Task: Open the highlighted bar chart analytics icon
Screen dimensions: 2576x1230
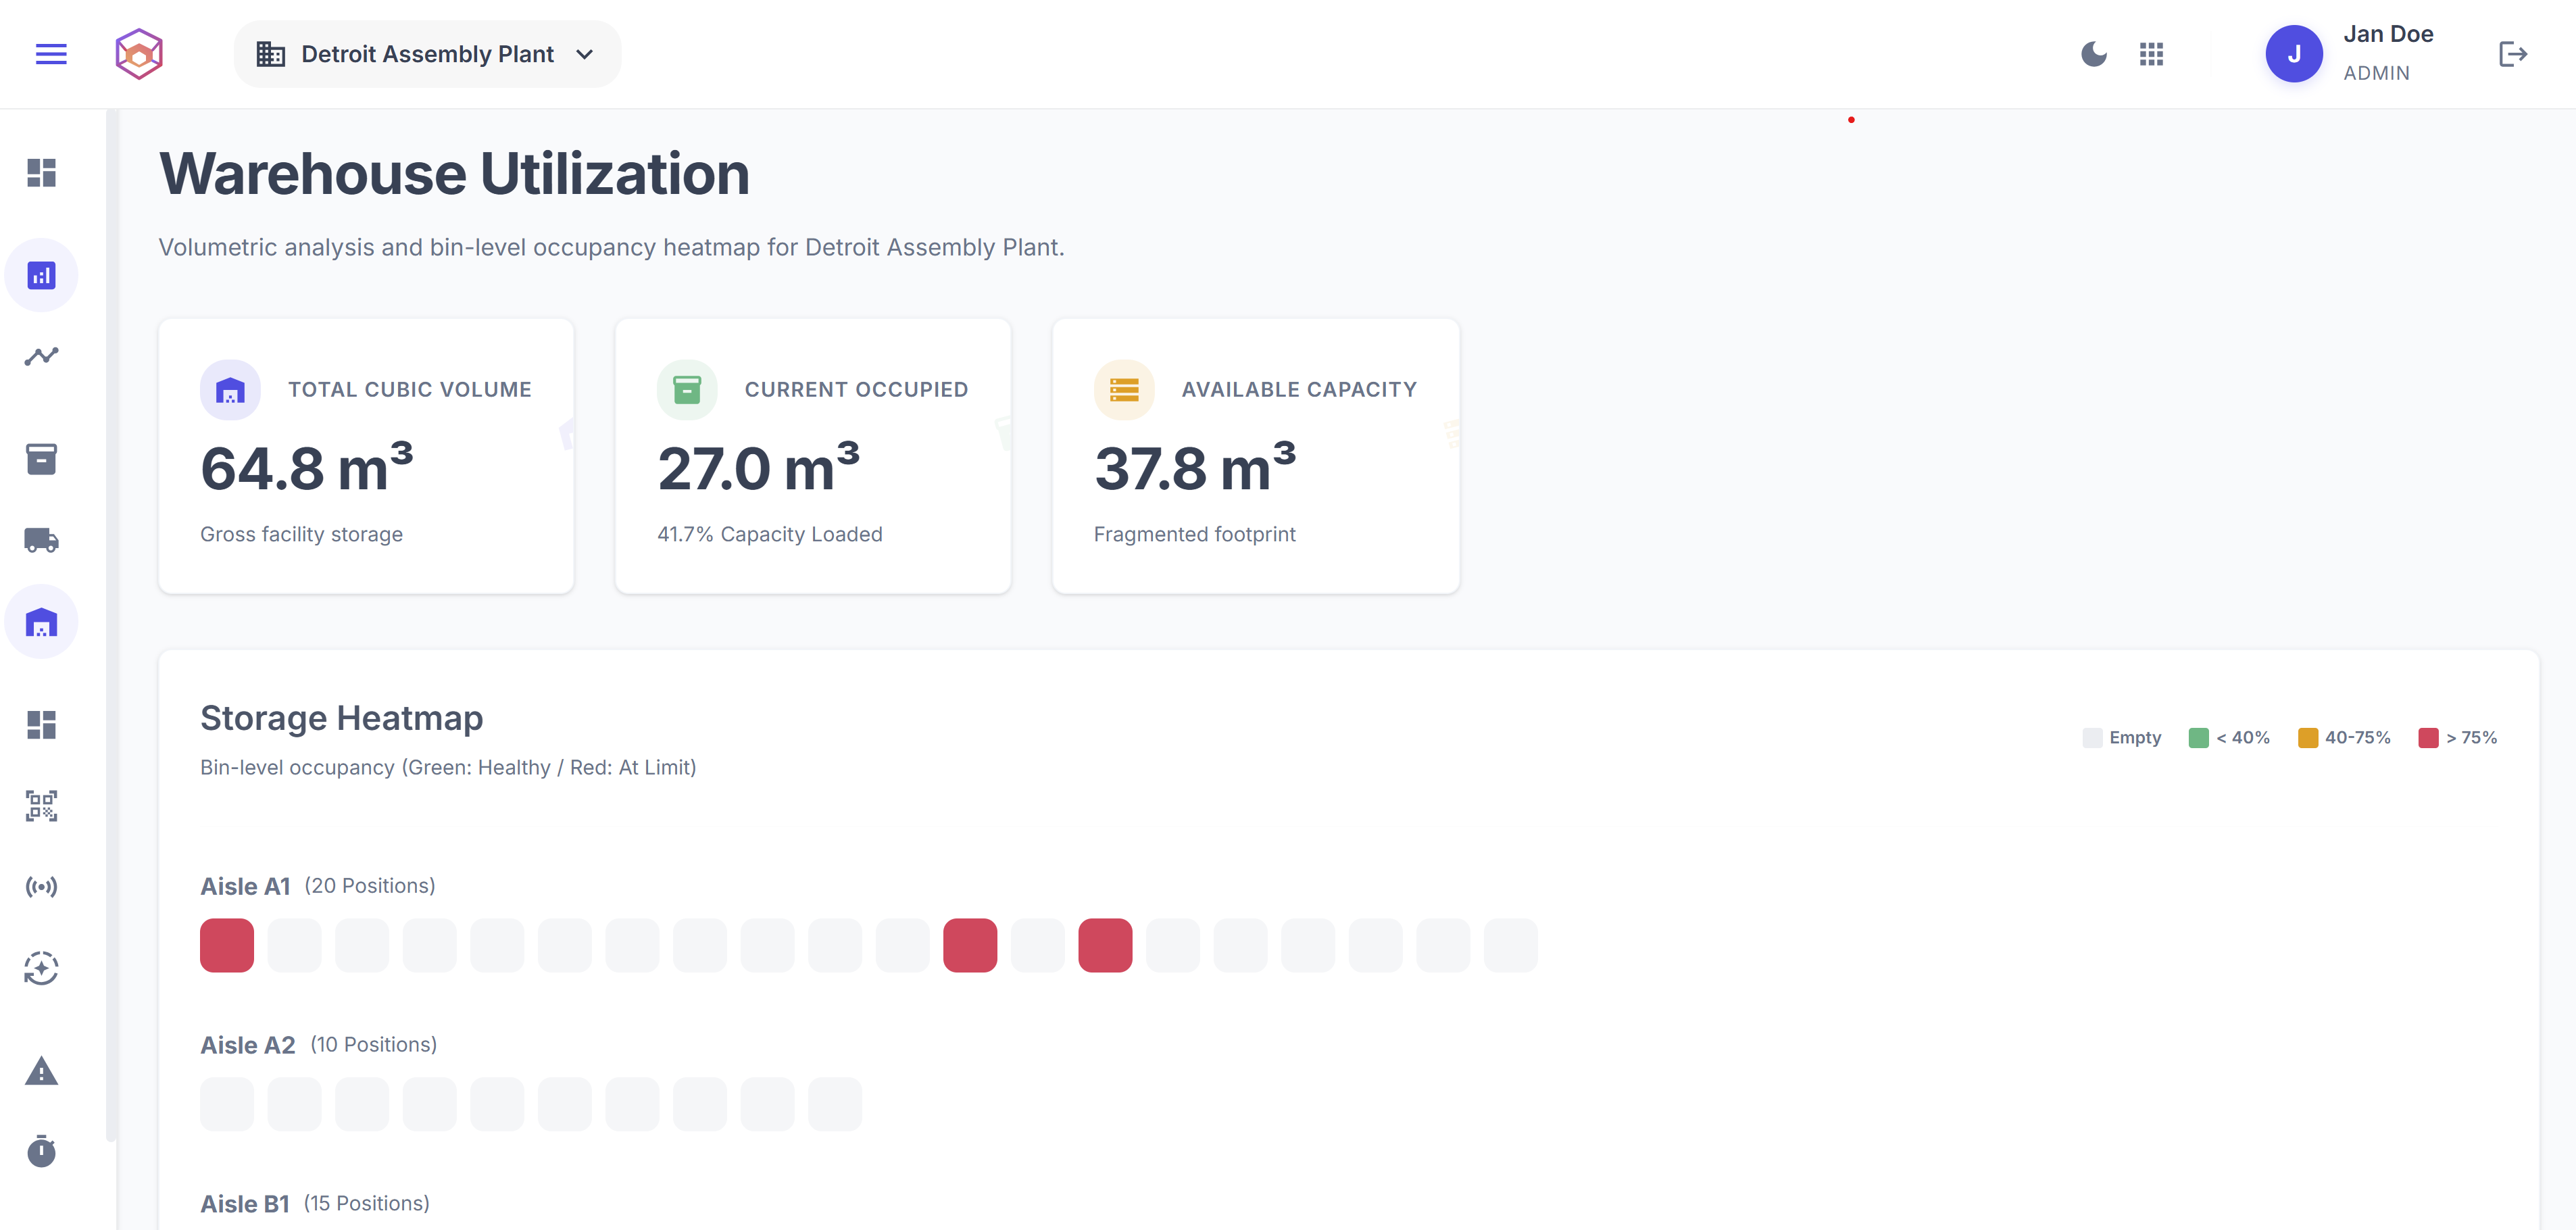Action: tap(41, 275)
